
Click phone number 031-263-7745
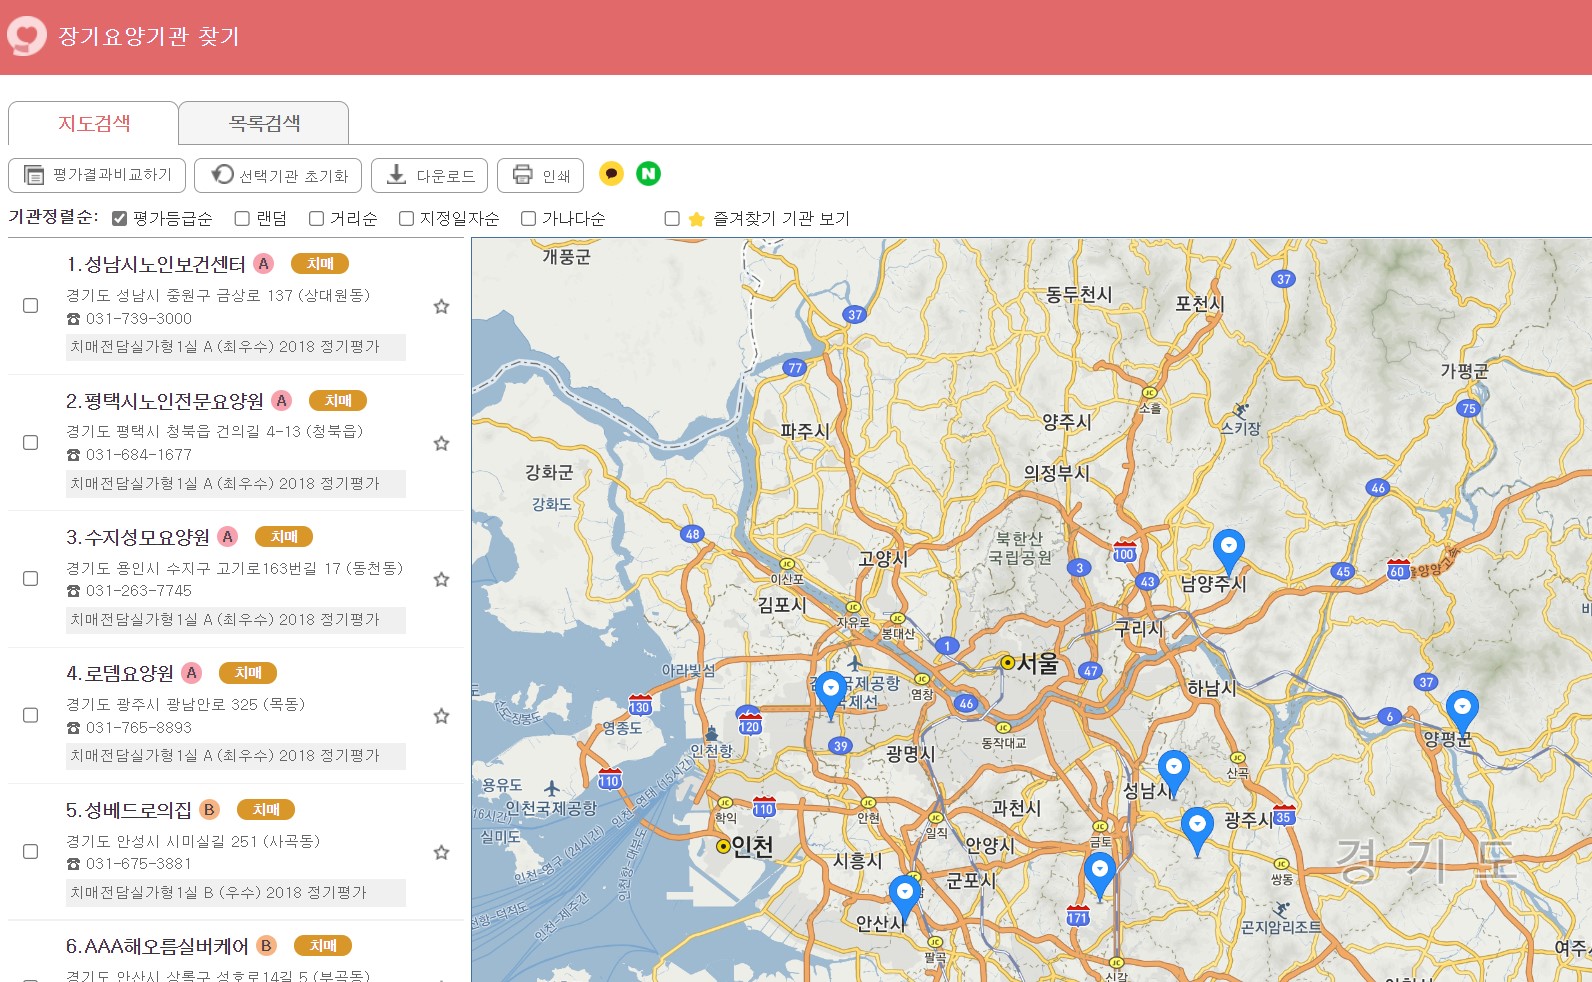(139, 591)
